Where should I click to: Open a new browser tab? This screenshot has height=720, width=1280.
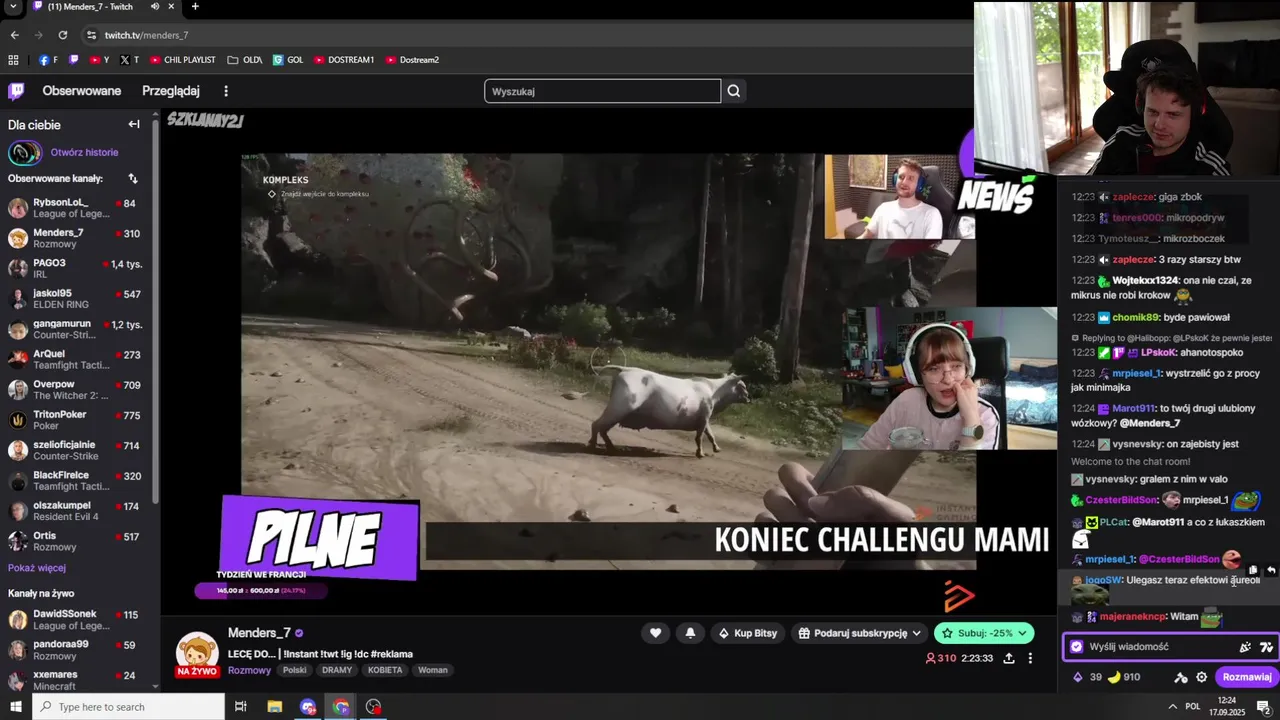(x=195, y=6)
